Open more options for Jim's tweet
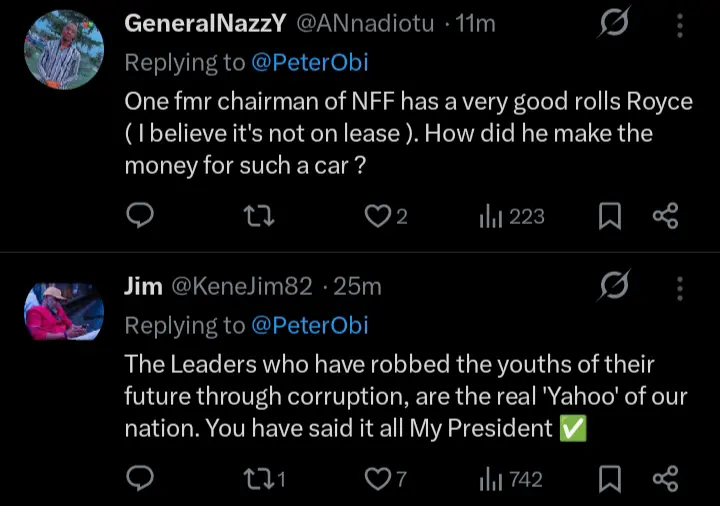Image resolution: width=720 pixels, height=506 pixels. (x=680, y=288)
